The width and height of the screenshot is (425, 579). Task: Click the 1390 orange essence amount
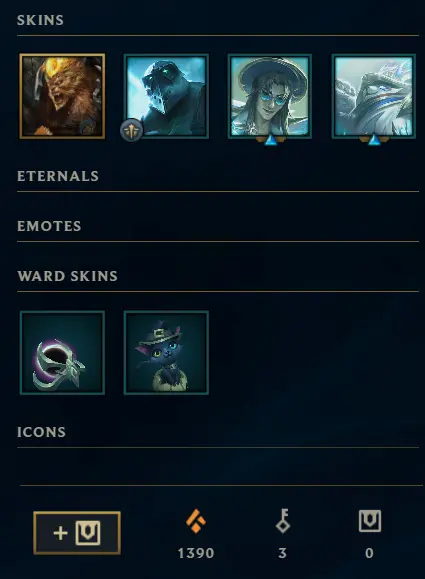click(196, 553)
